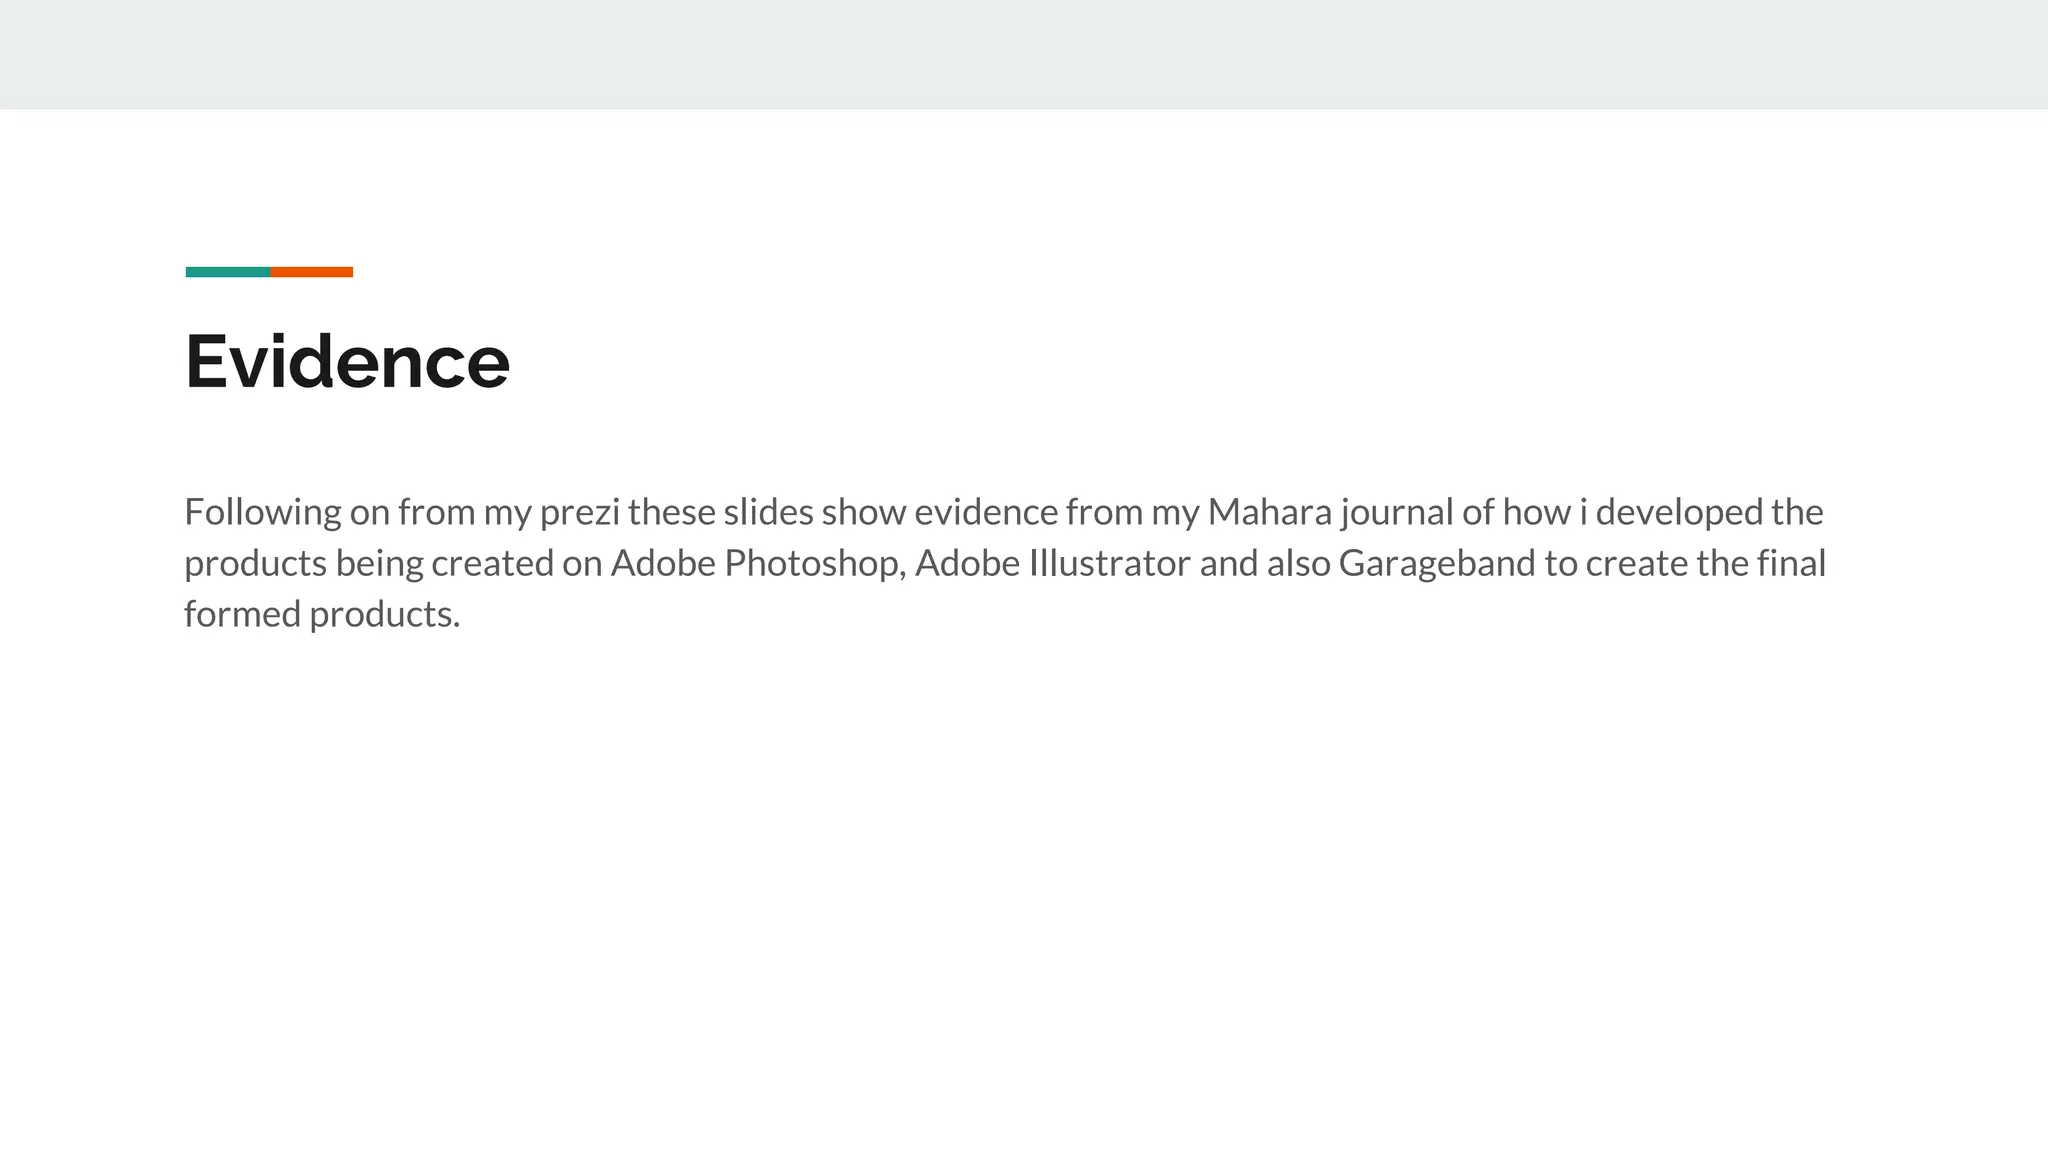Click the gray header band at top
Screen dimensions: 2048x1152
click(1024, 54)
